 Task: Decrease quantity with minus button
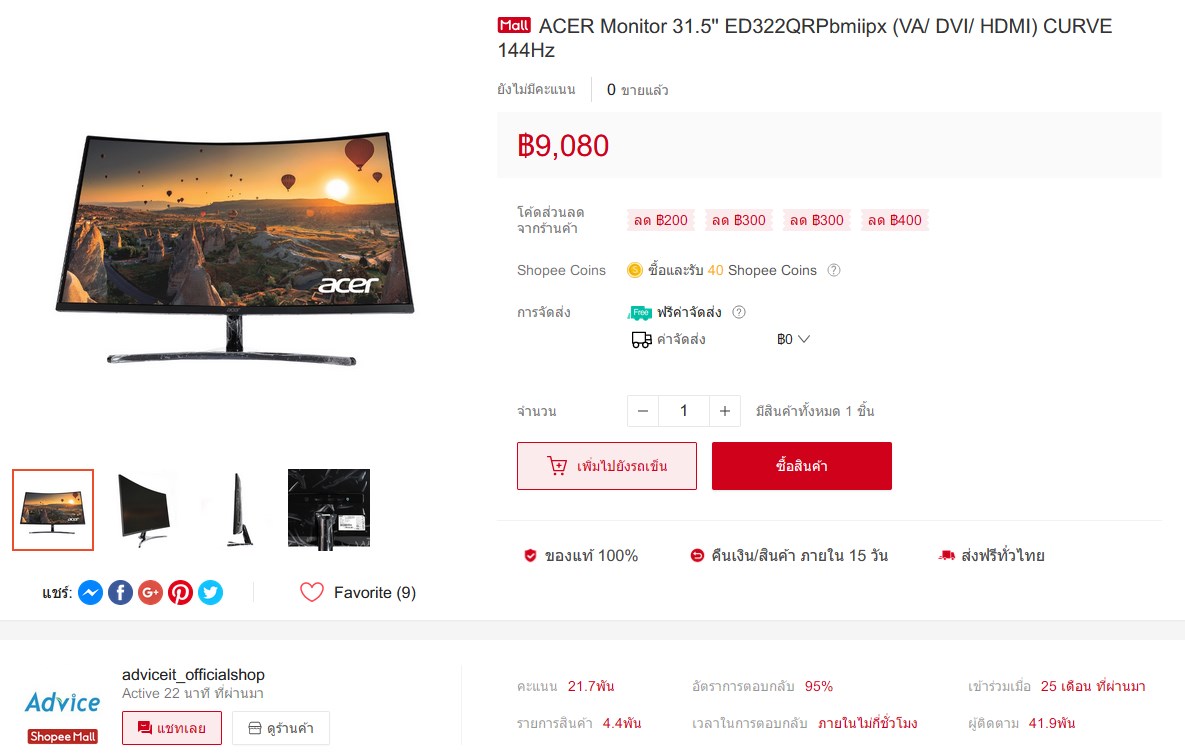tap(643, 411)
